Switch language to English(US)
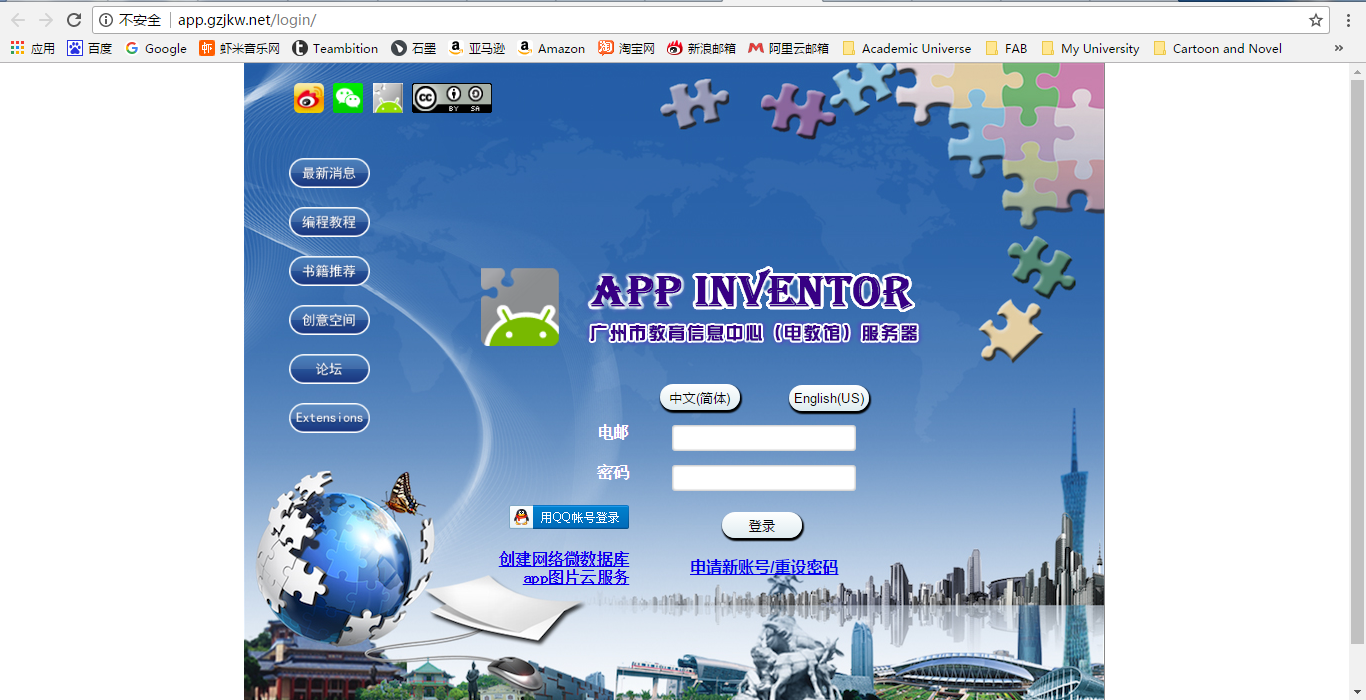The image size is (1366, 700). tap(829, 398)
